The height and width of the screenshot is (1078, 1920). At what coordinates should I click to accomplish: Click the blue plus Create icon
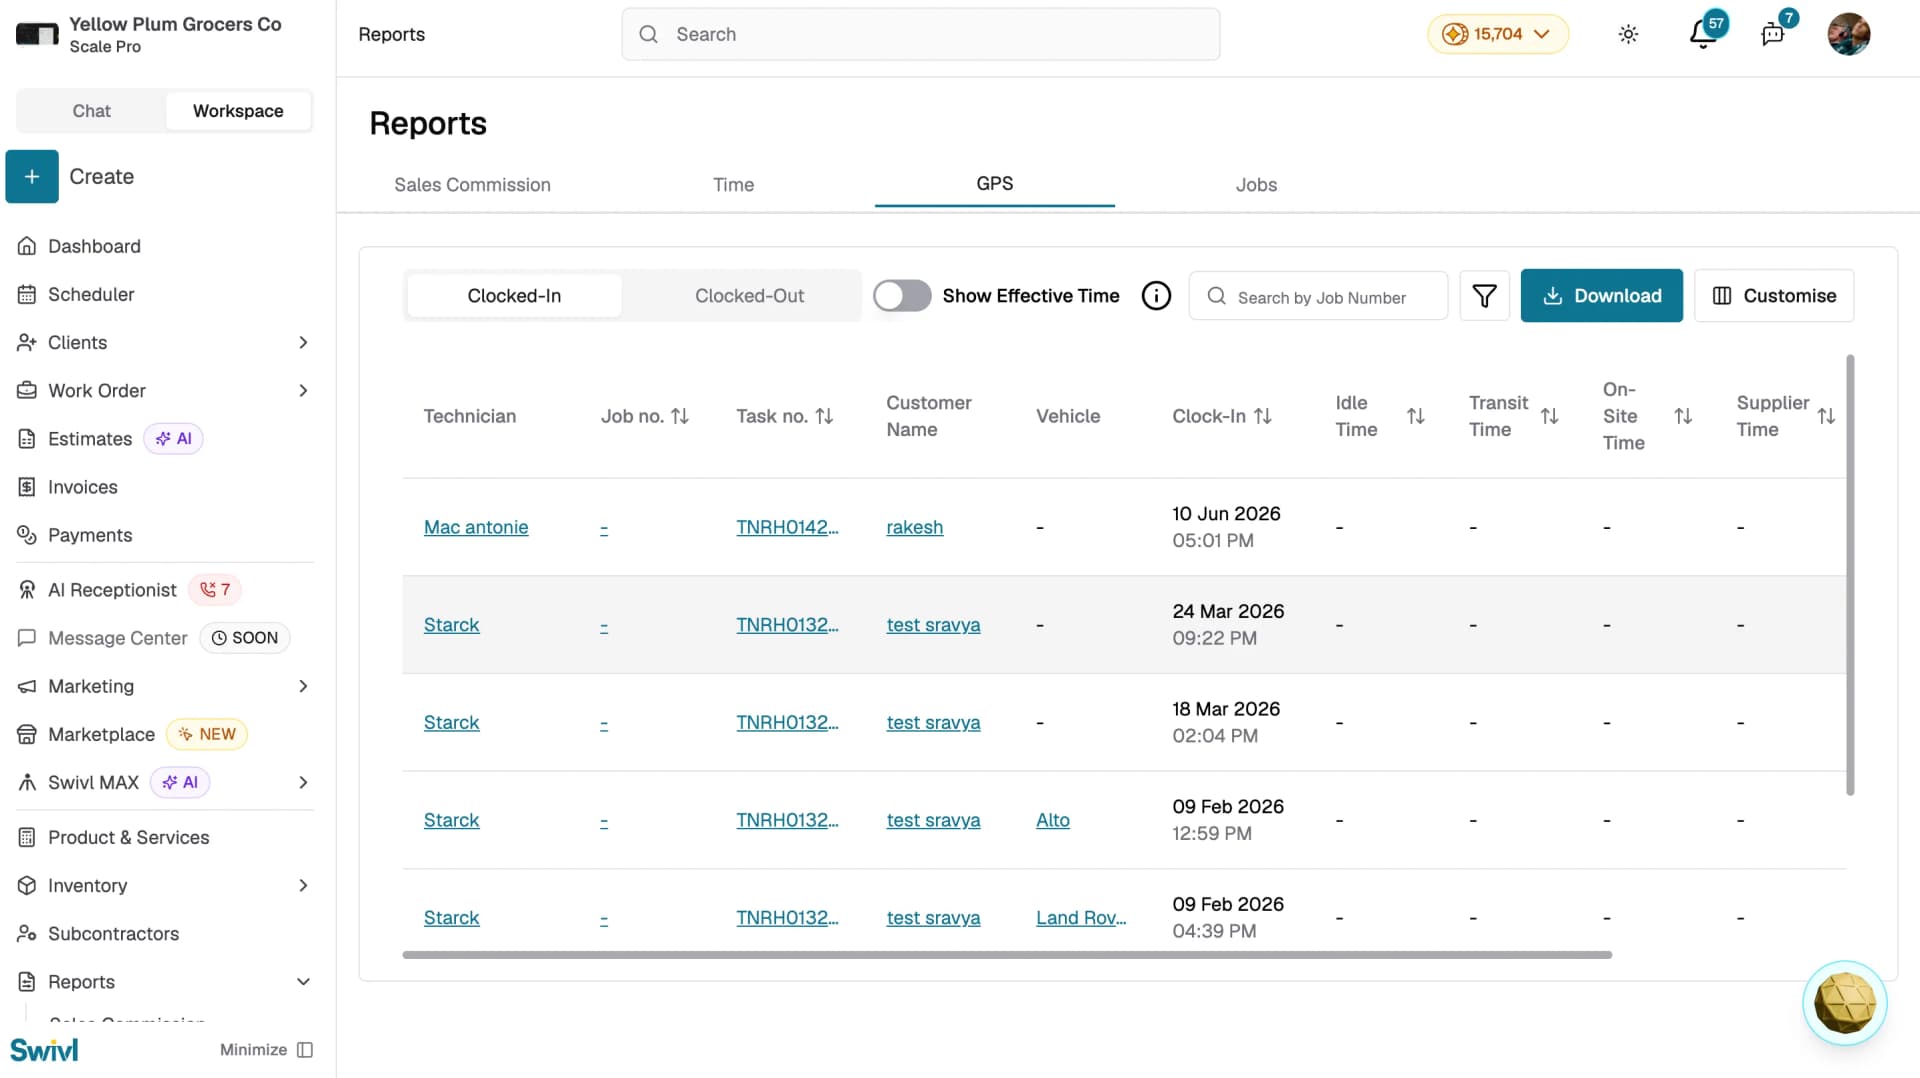(x=32, y=176)
